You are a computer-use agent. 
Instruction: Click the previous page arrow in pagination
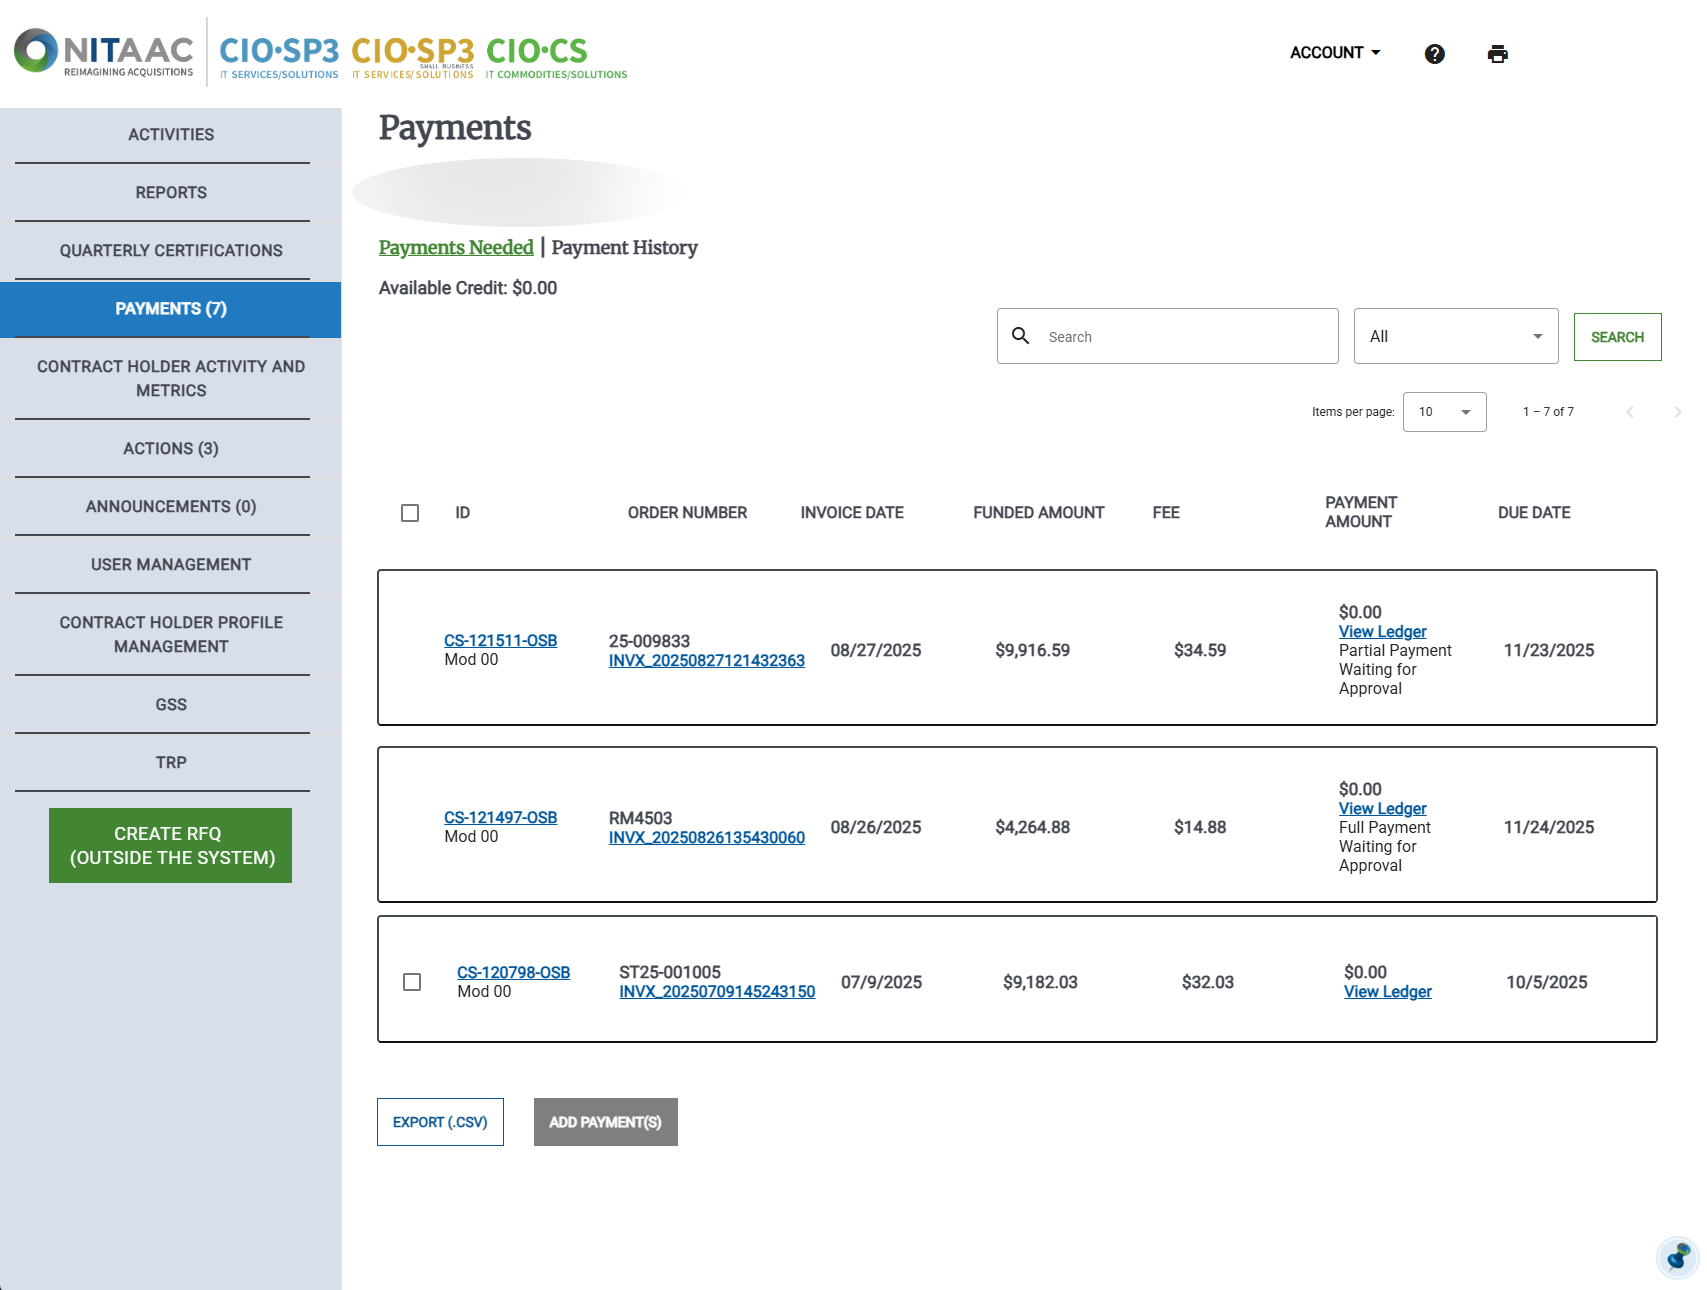click(x=1630, y=411)
